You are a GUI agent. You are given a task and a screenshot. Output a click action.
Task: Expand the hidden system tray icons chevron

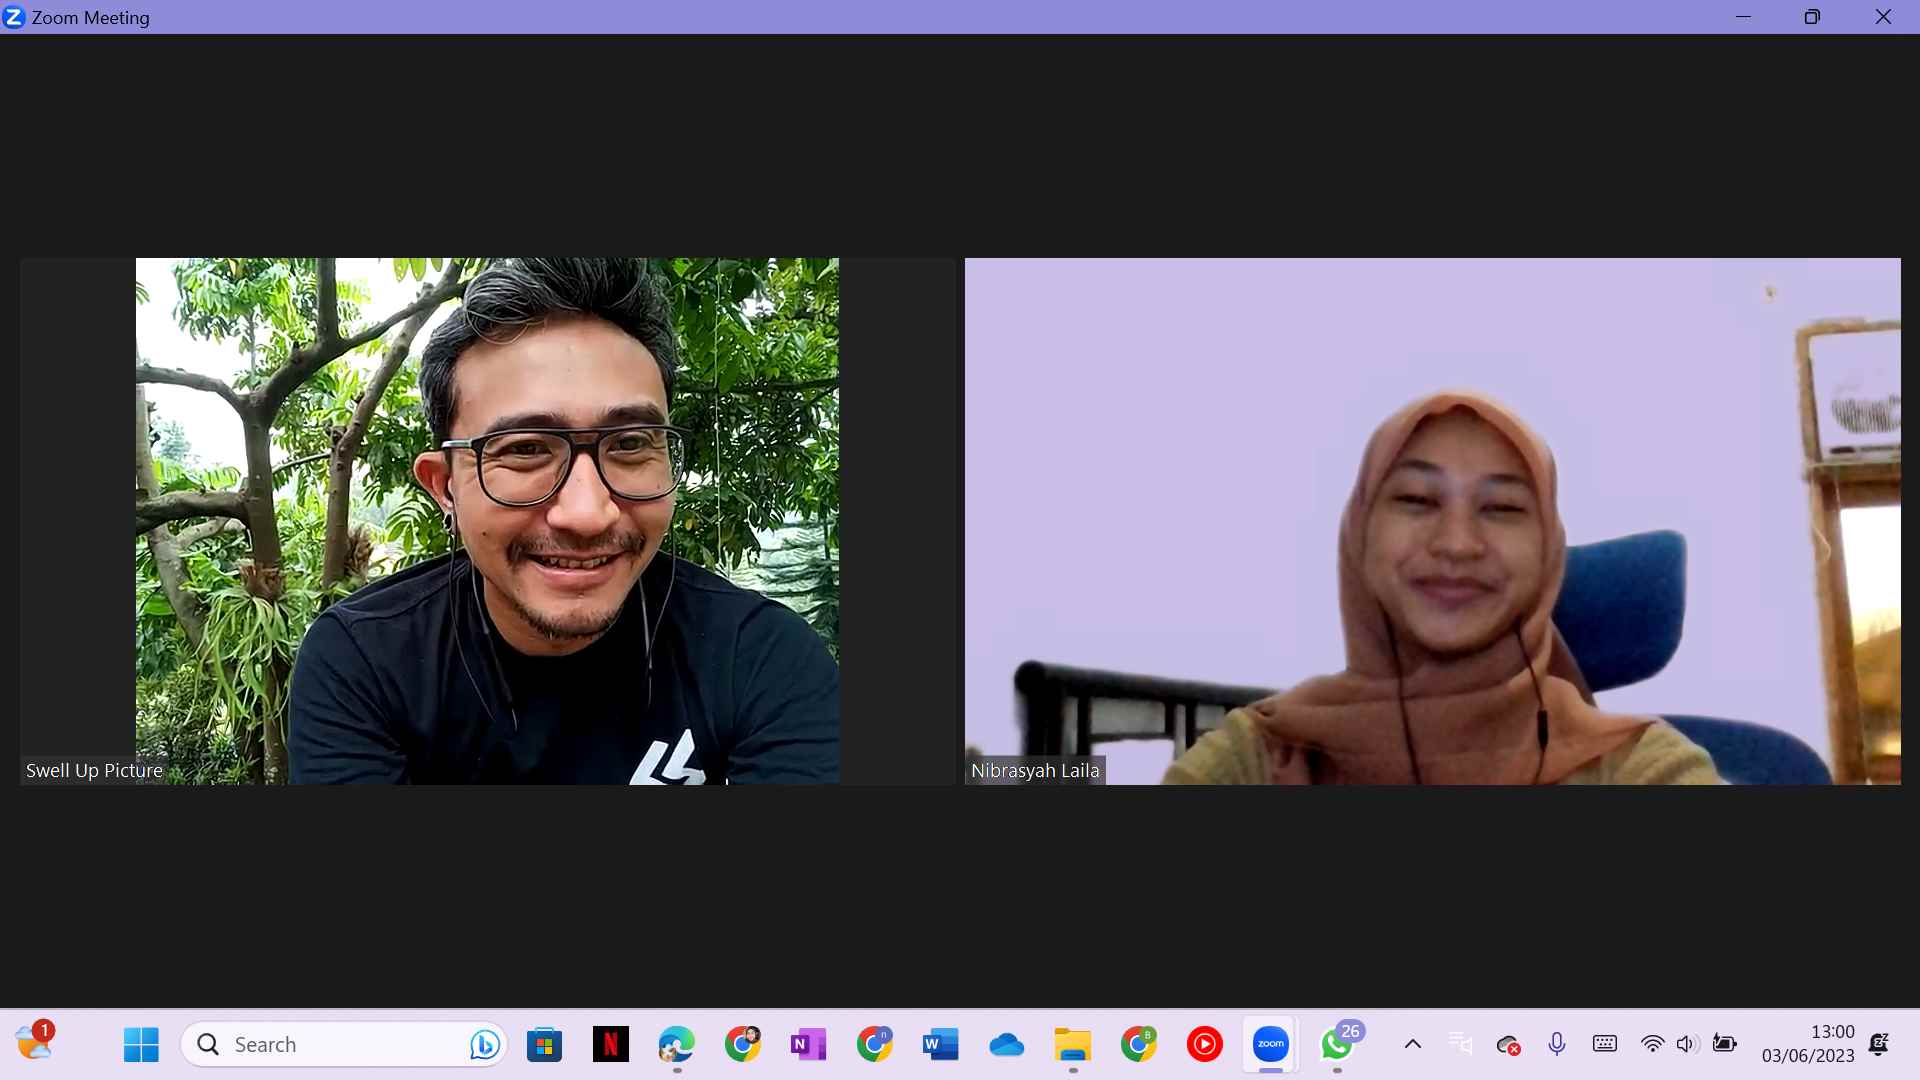click(x=1412, y=1044)
